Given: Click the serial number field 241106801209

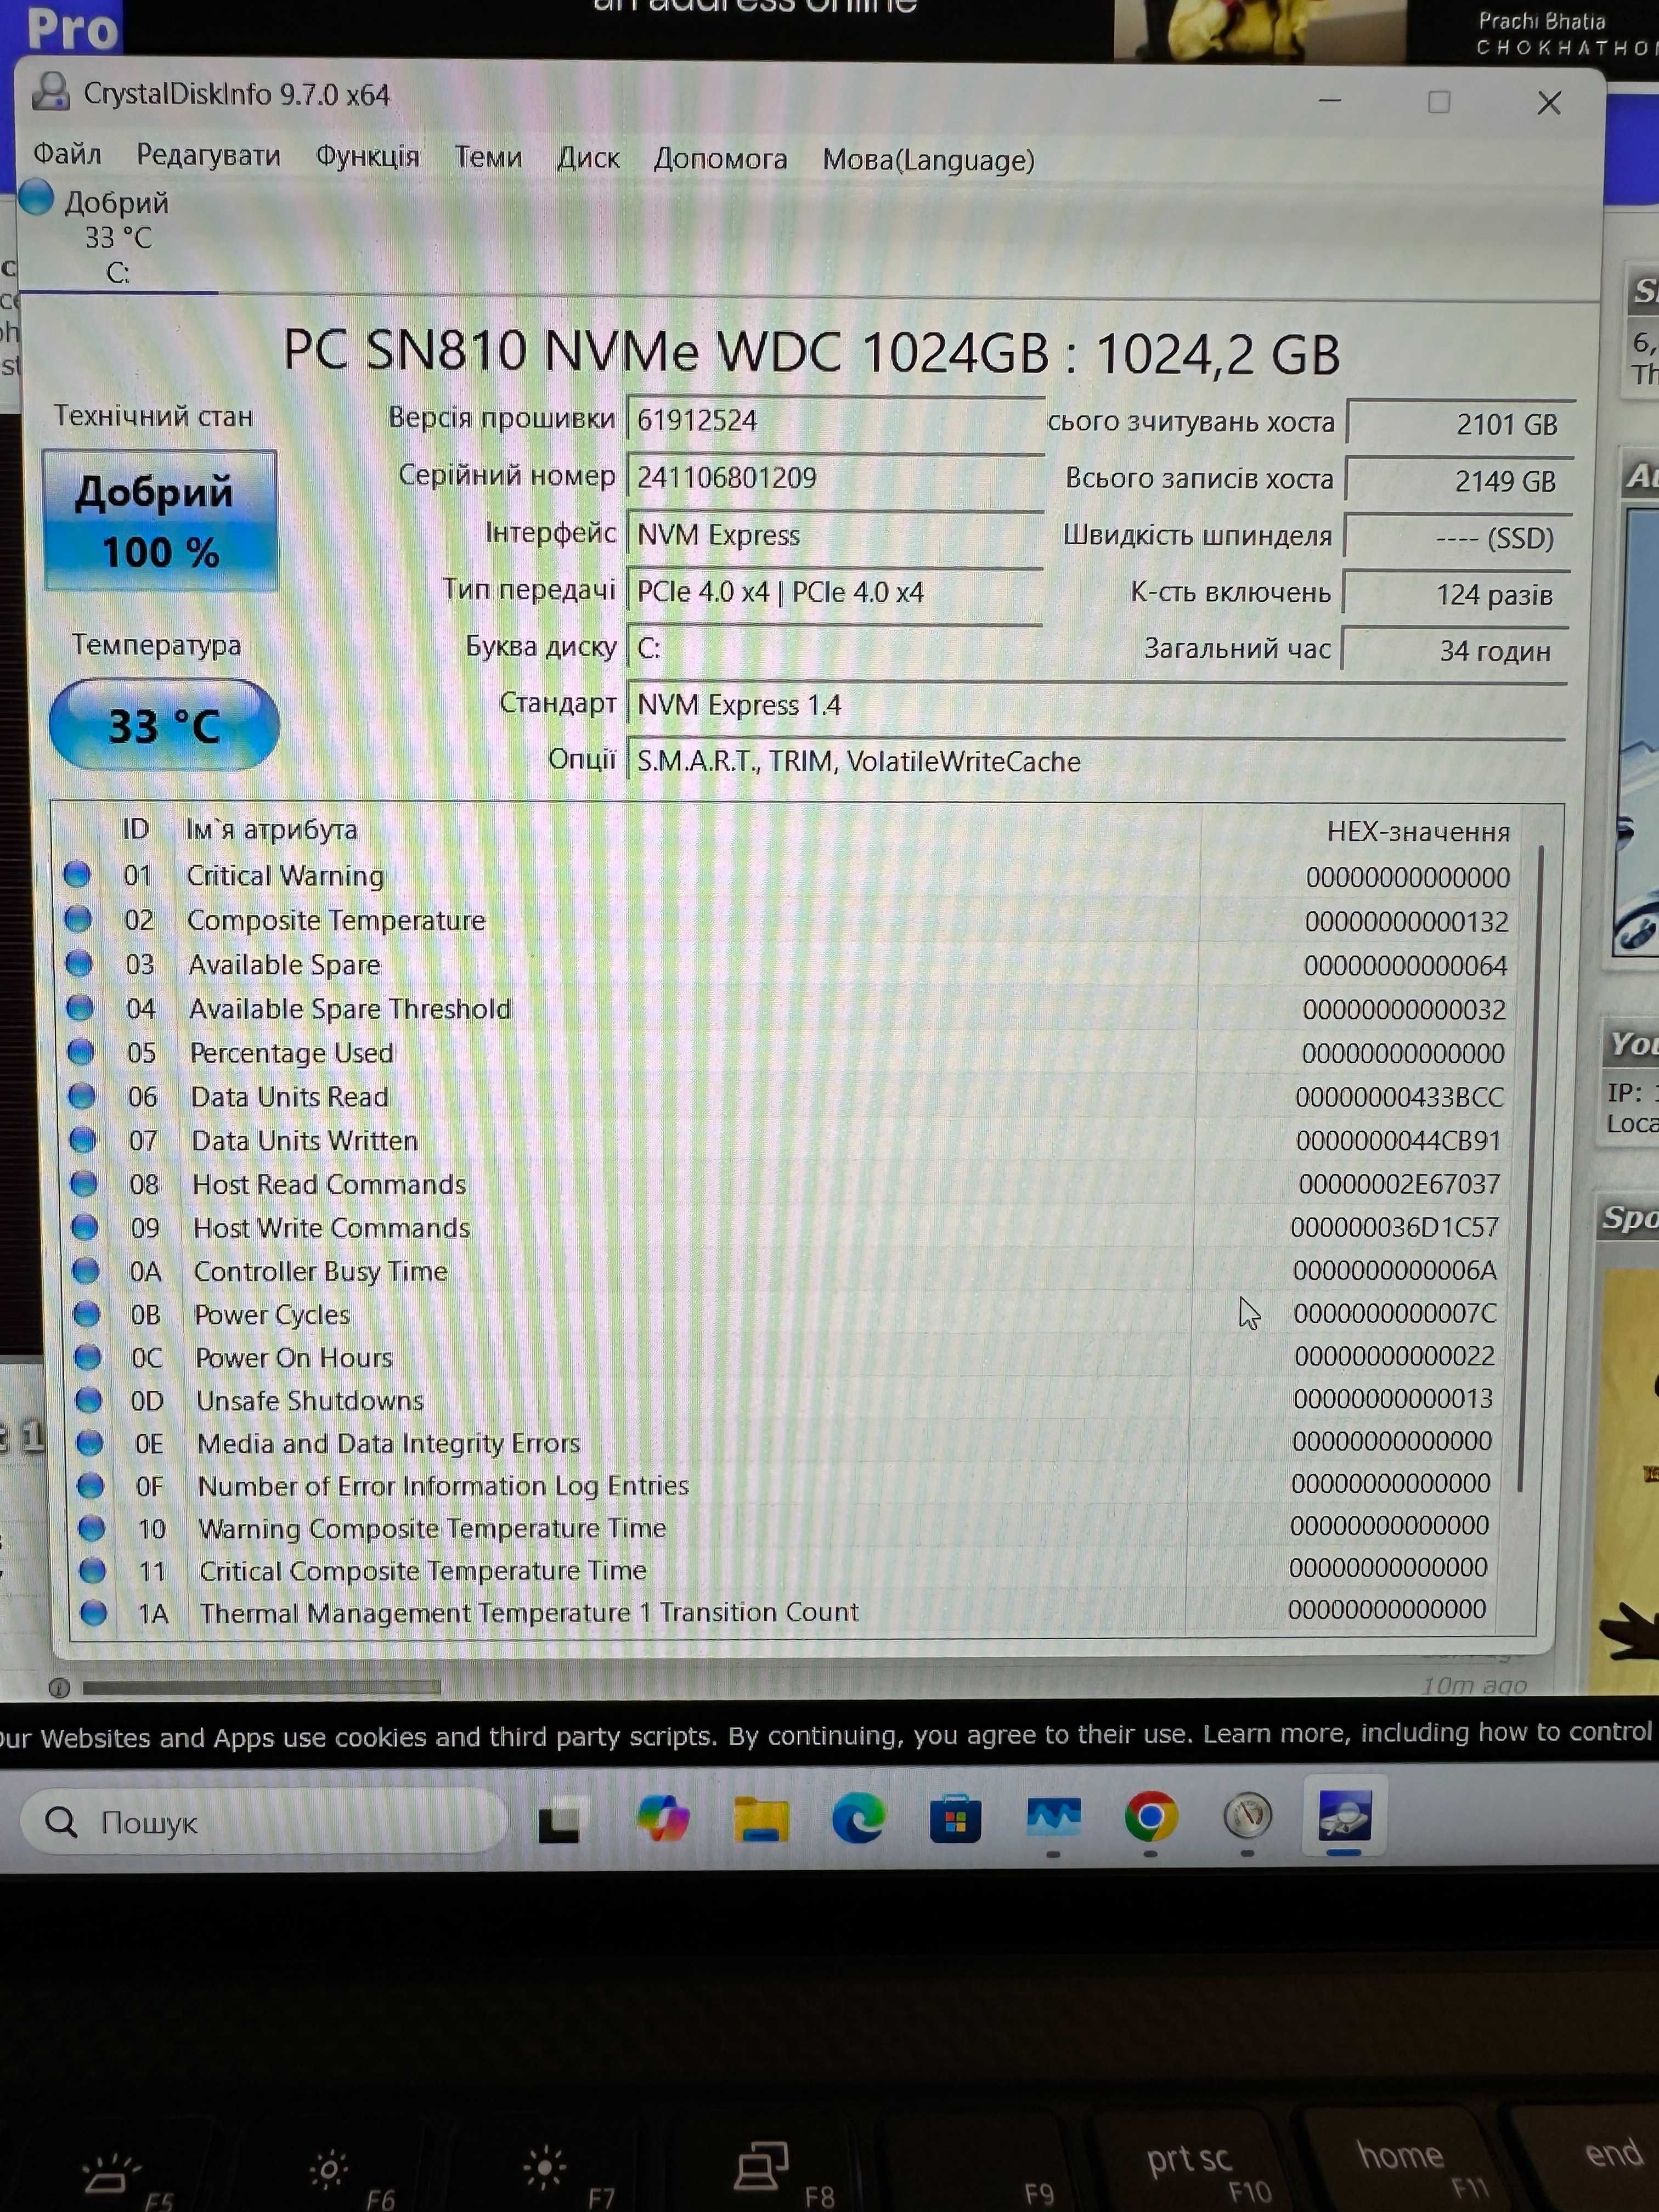Looking at the screenshot, I should click(835, 477).
